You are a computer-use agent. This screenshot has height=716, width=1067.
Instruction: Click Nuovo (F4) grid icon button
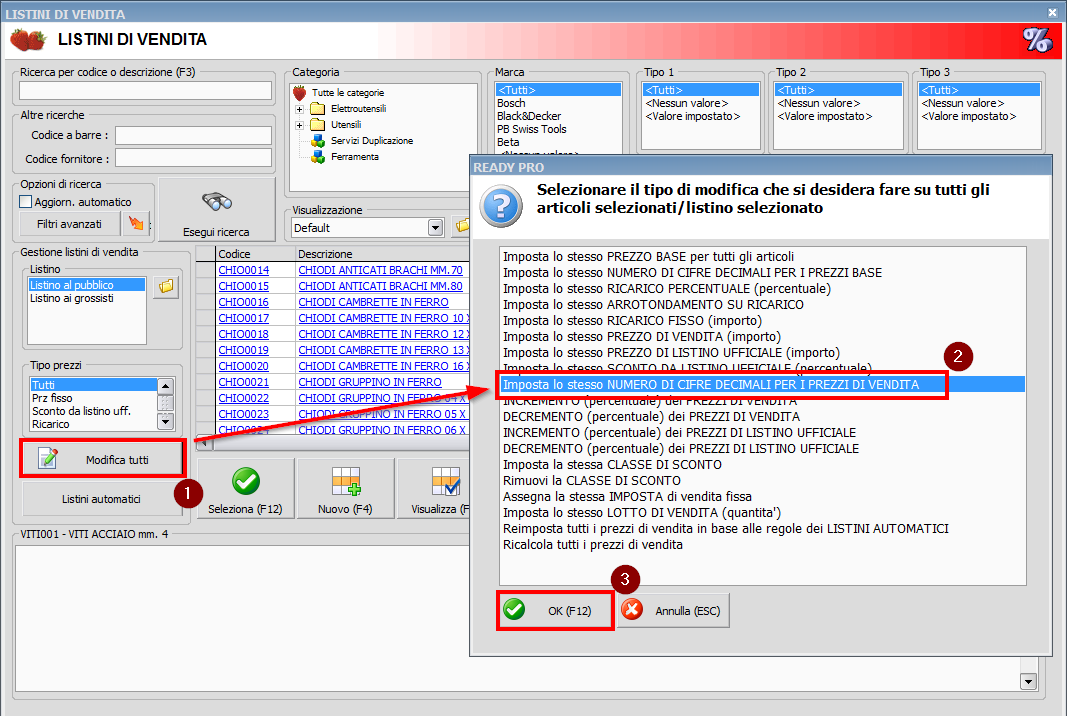[346, 489]
